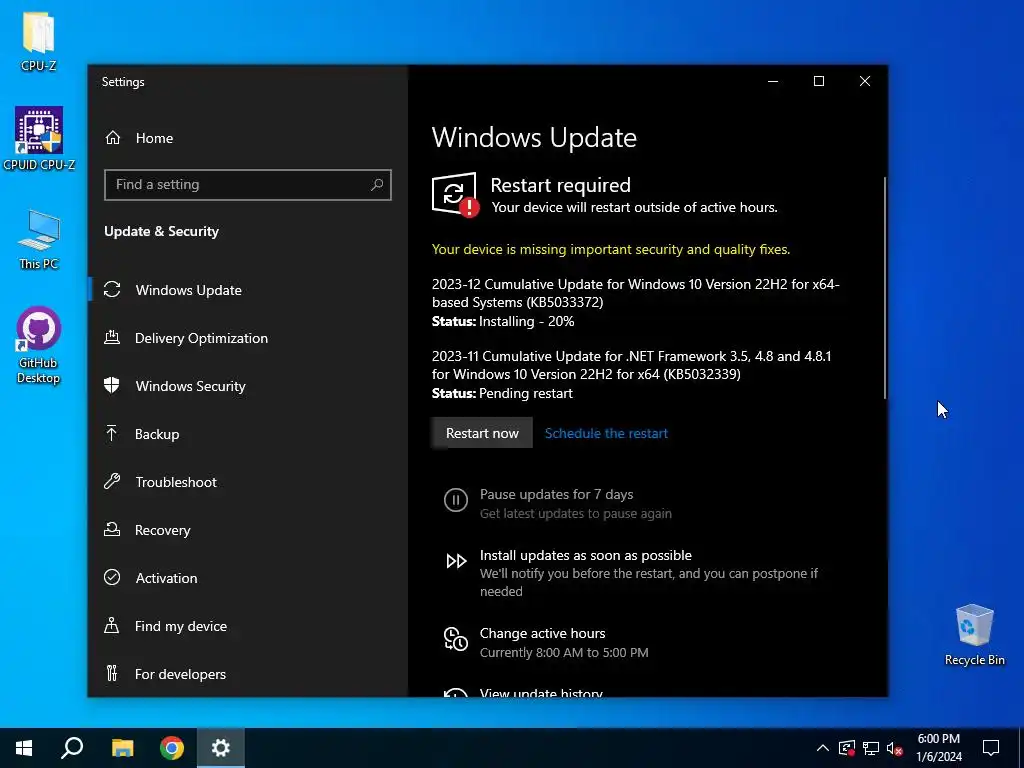1024x768 pixels.
Task: Click the Windows Security tray icon
Action: [846, 748]
